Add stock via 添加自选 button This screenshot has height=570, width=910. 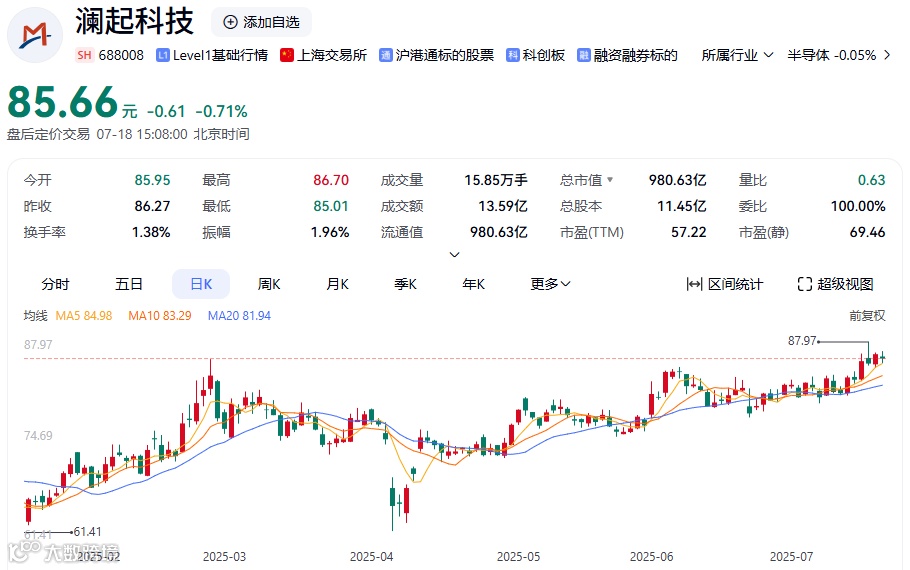261,22
